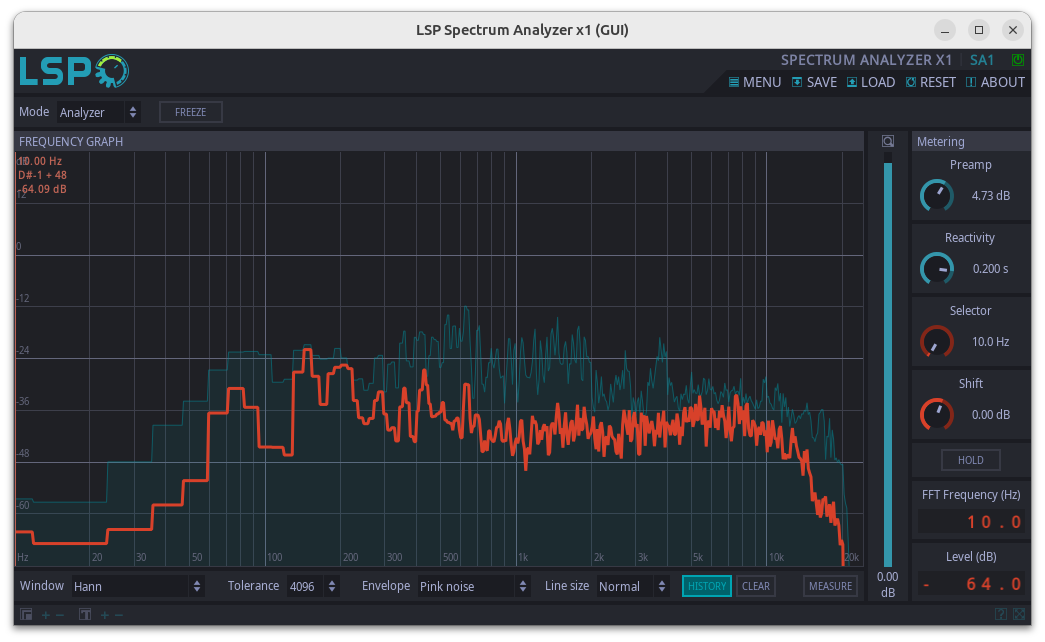Close the LSP Spectrum Analyzer window
The width and height of the screenshot is (1045, 642).
pos(1012,30)
